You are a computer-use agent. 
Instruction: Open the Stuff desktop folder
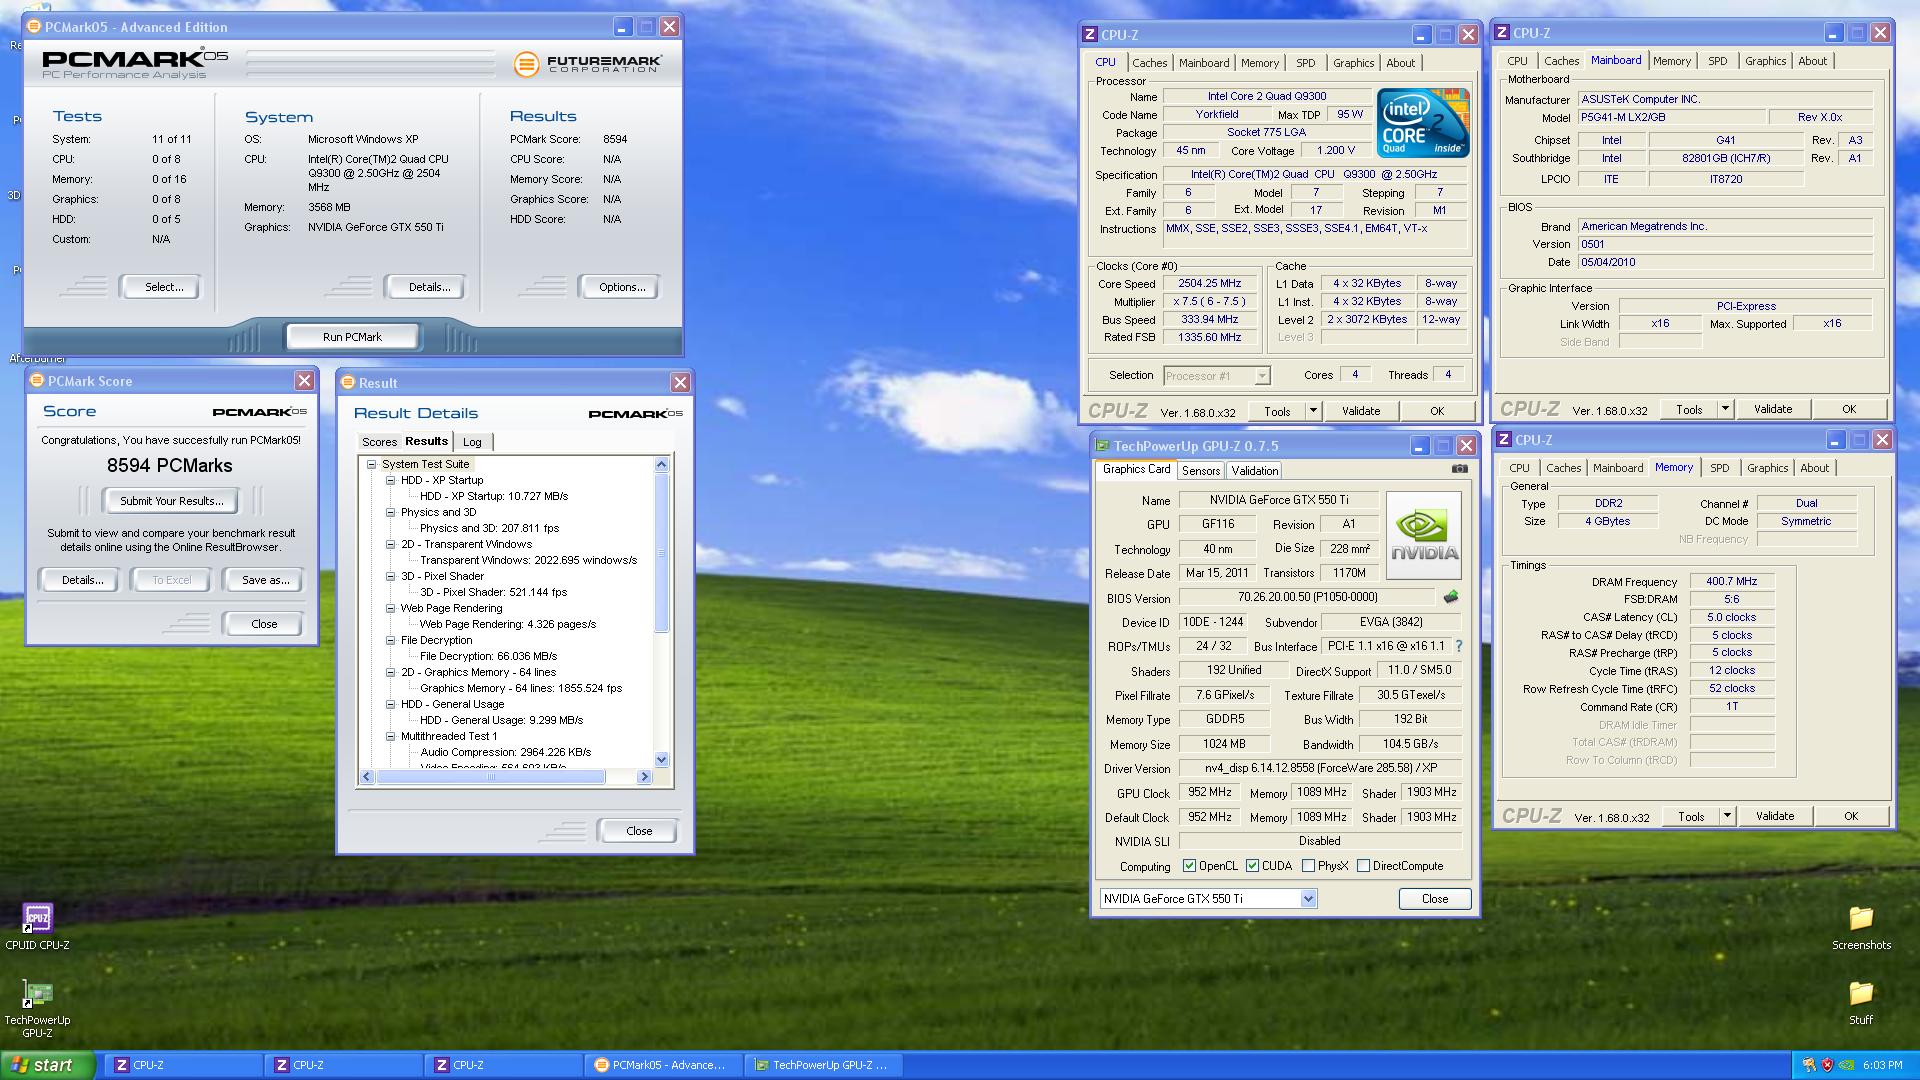click(x=1861, y=1001)
